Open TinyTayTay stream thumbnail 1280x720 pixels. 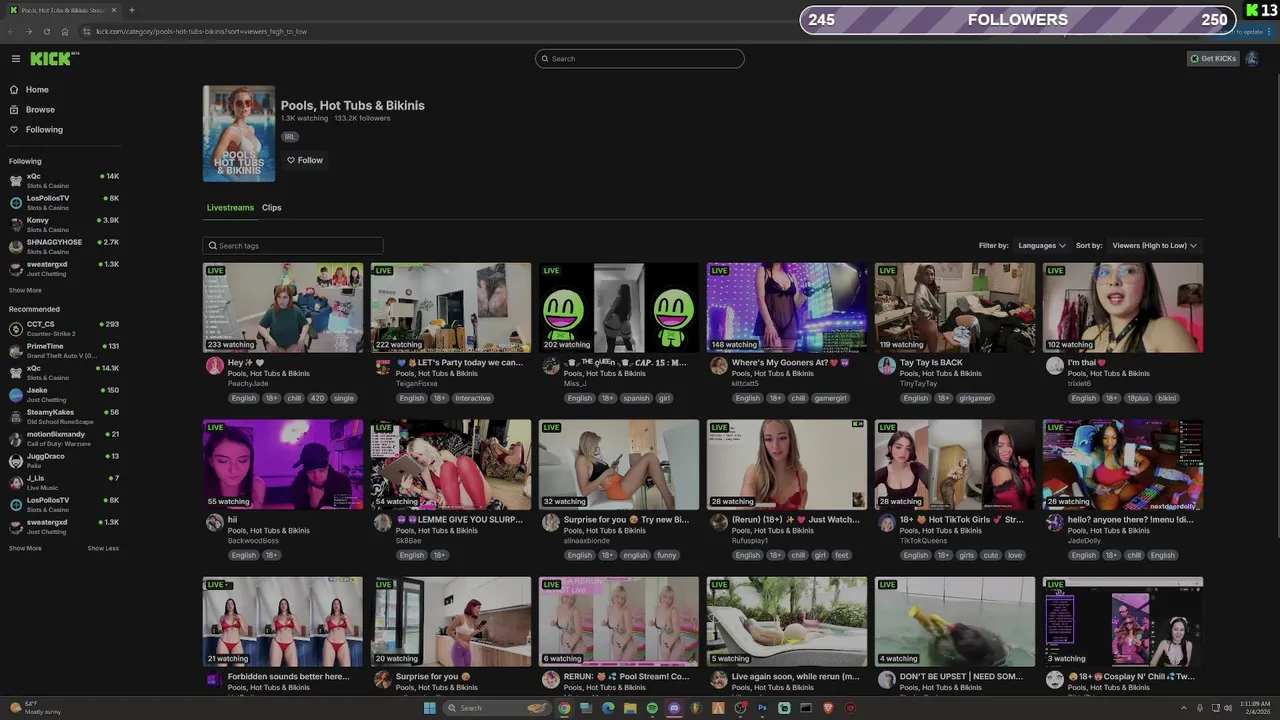(955, 308)
